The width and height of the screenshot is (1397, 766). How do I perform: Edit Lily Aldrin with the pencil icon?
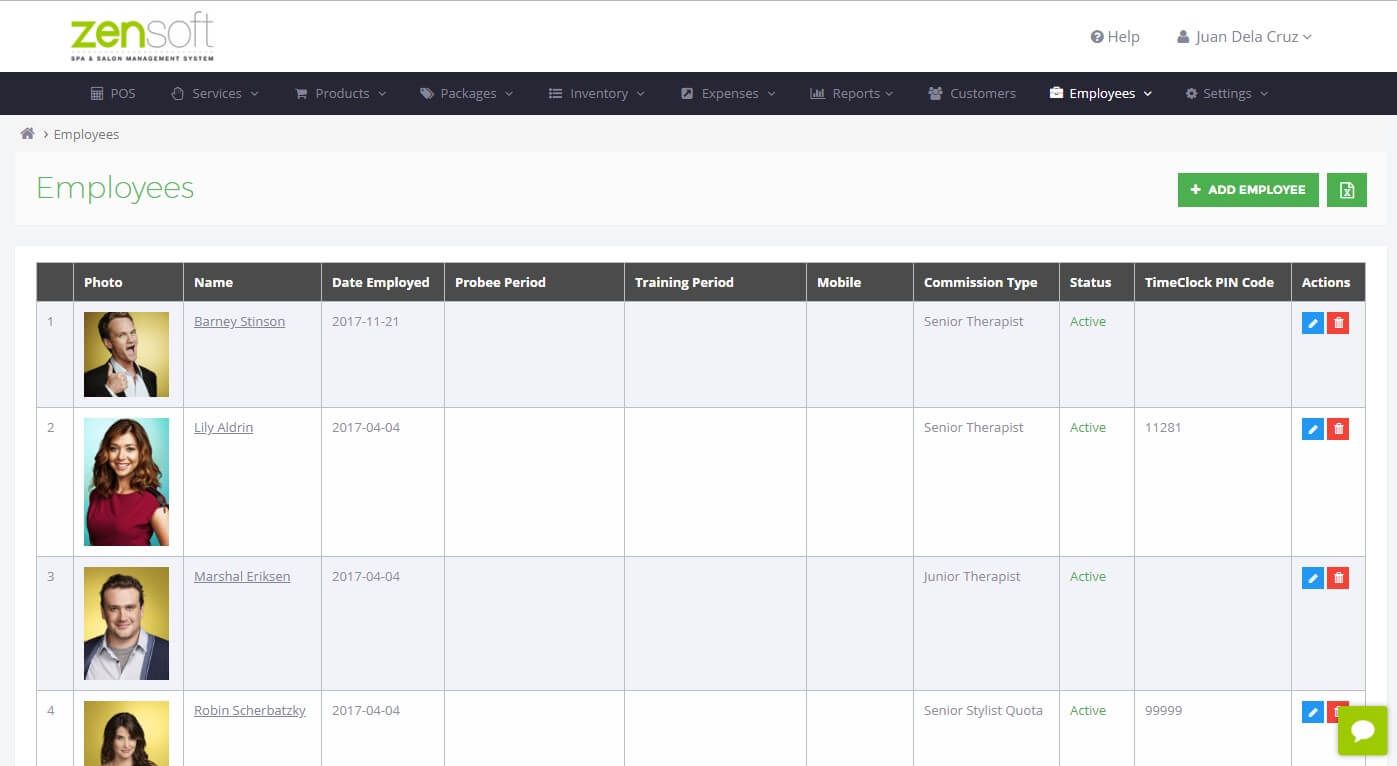pos(1313,429)
